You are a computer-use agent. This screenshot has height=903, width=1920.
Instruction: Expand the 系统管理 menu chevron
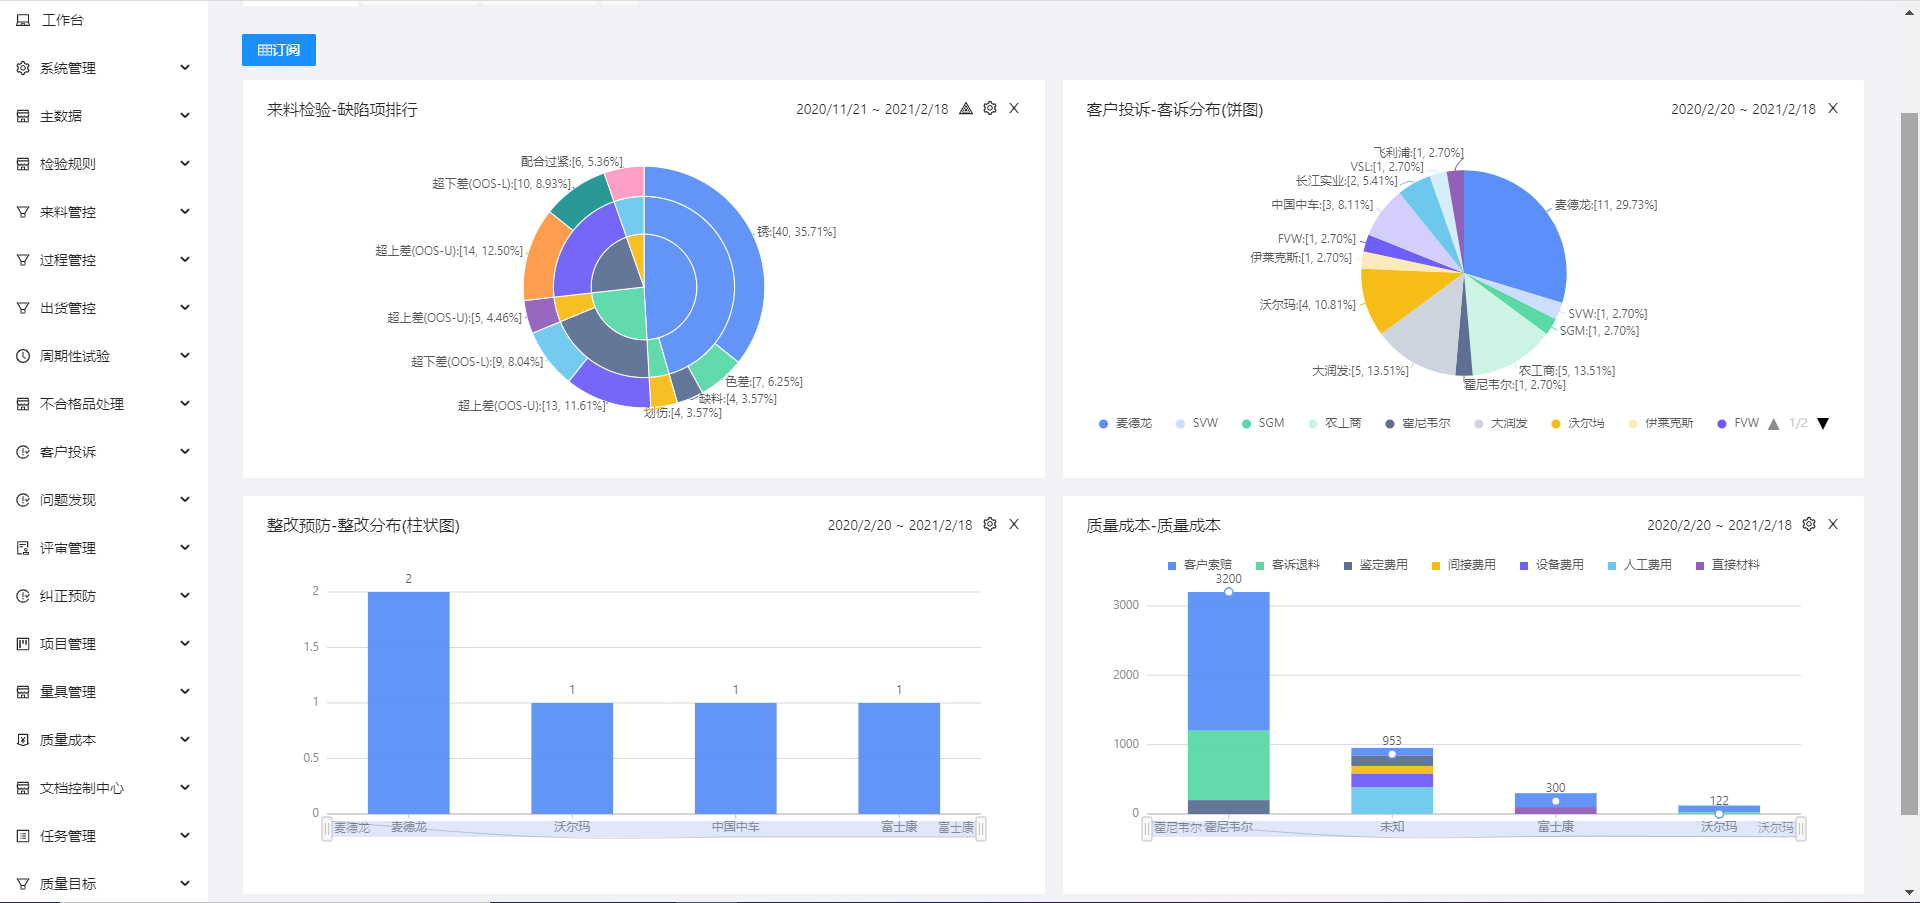[x=185, y=68]
